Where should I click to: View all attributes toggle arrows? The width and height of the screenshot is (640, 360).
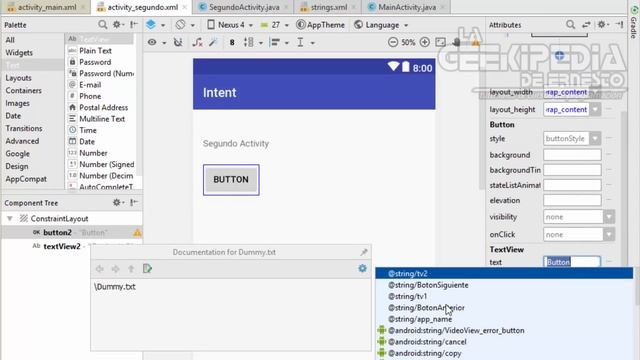pos(586,25)
